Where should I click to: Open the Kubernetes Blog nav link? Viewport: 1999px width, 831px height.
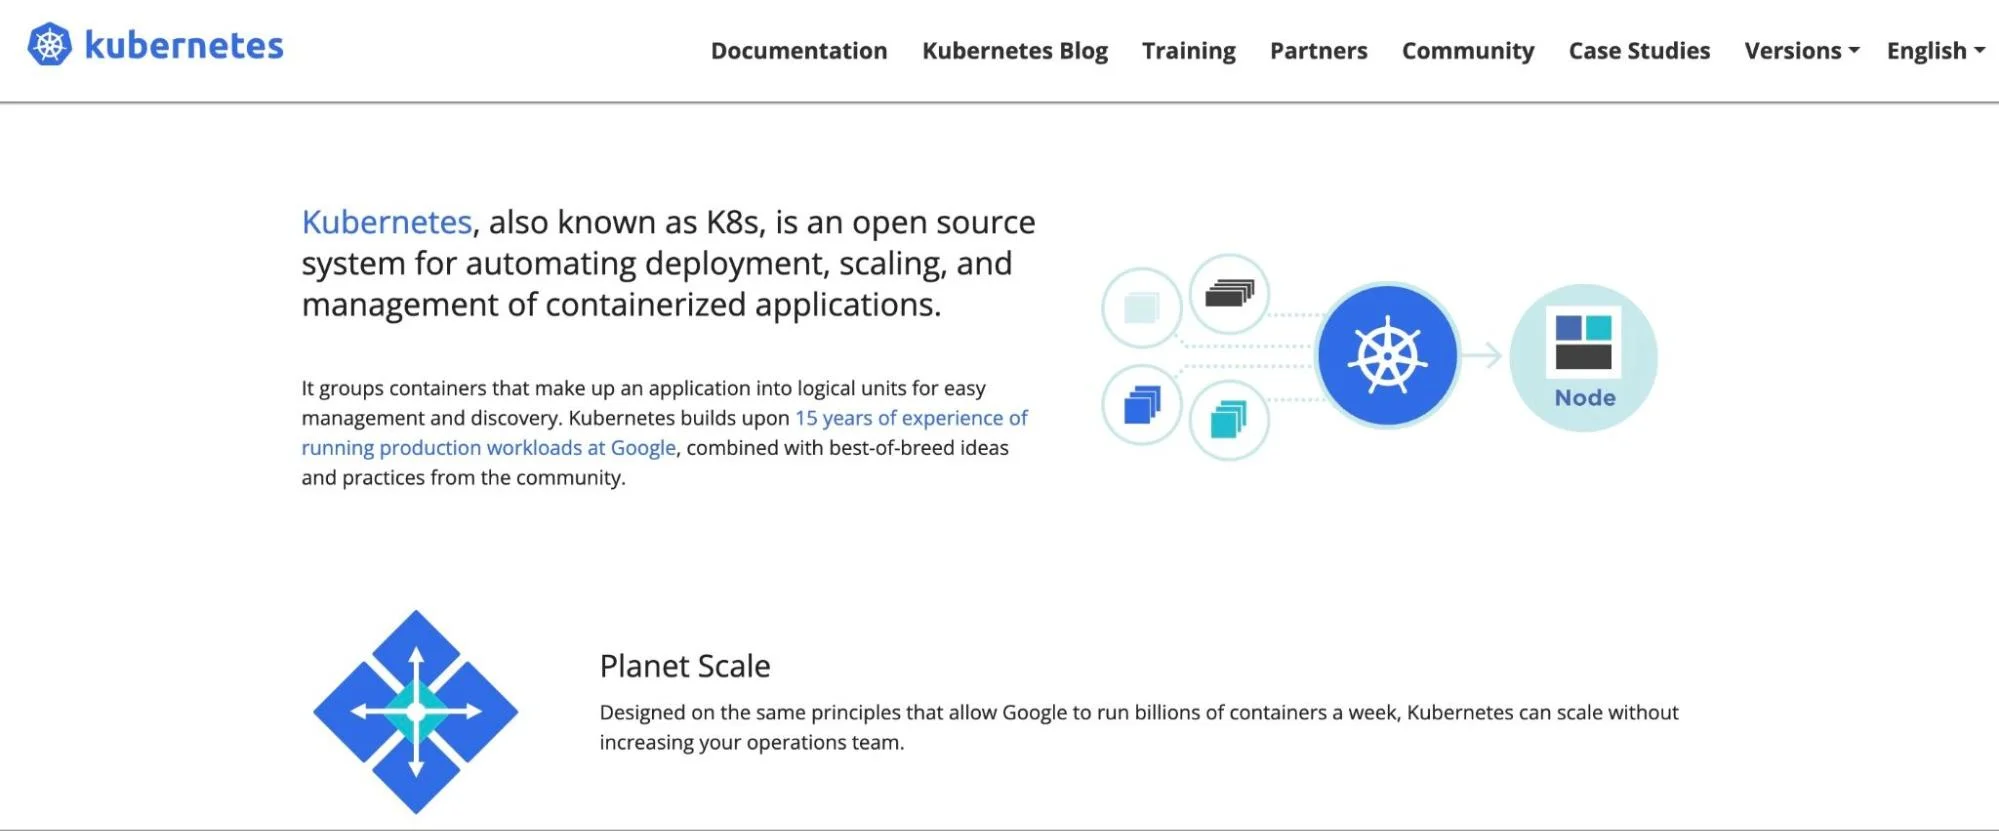point(1015,51)
